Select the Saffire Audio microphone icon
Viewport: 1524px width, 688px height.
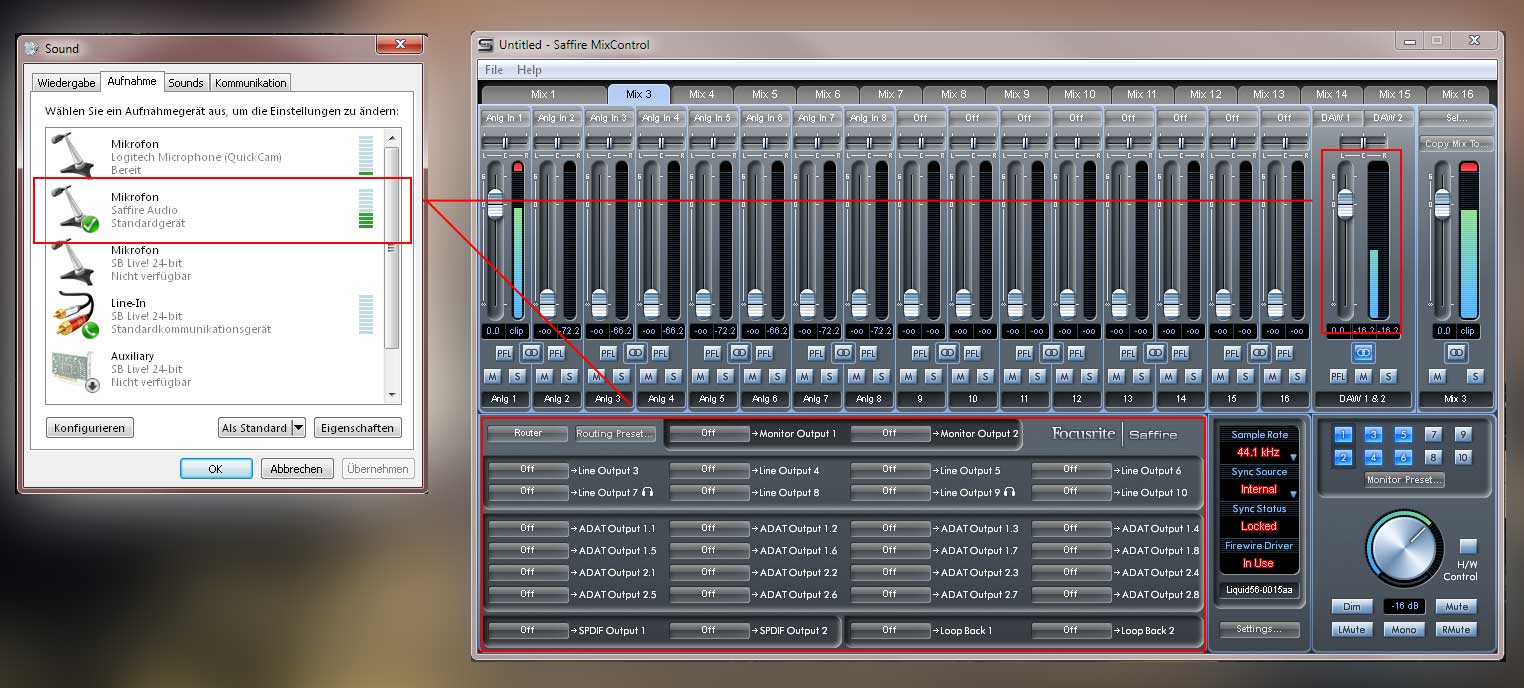76,208
